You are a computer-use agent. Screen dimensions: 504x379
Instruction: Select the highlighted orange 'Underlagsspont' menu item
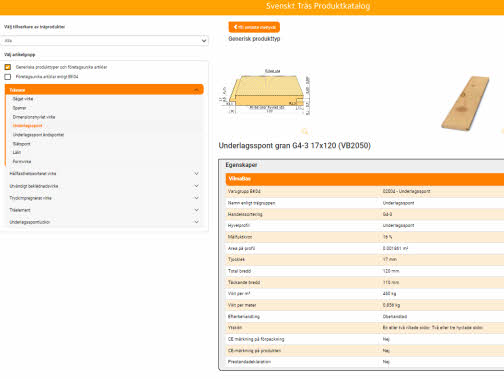[x=27, y=126]
